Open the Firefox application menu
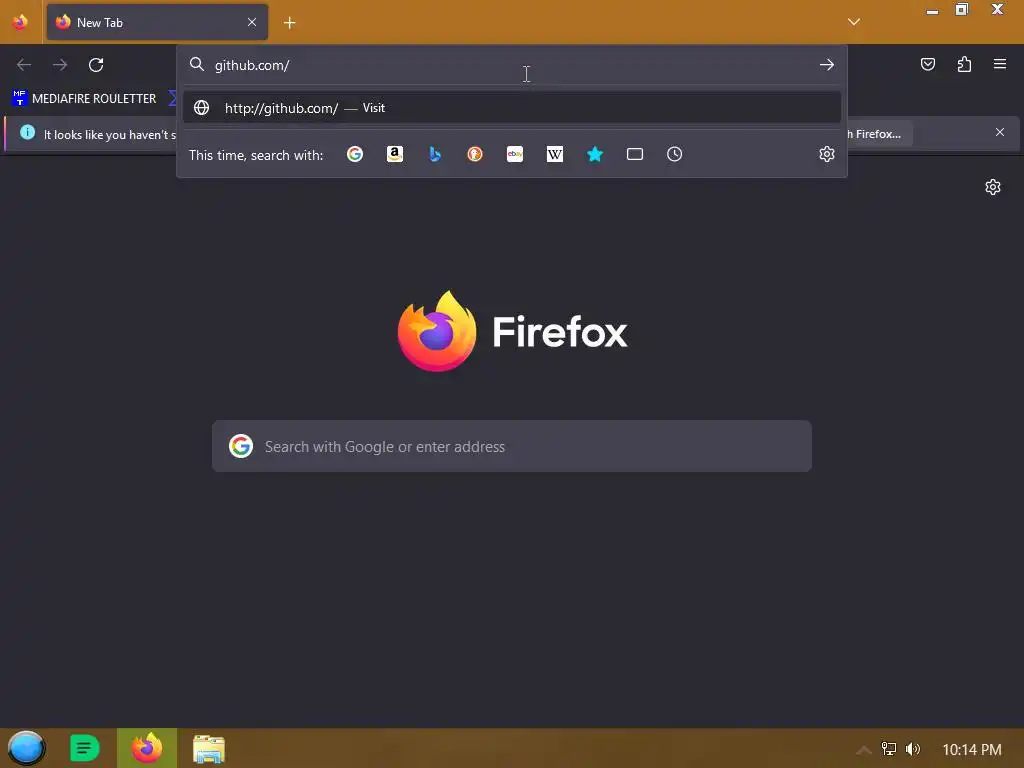 1000,64
